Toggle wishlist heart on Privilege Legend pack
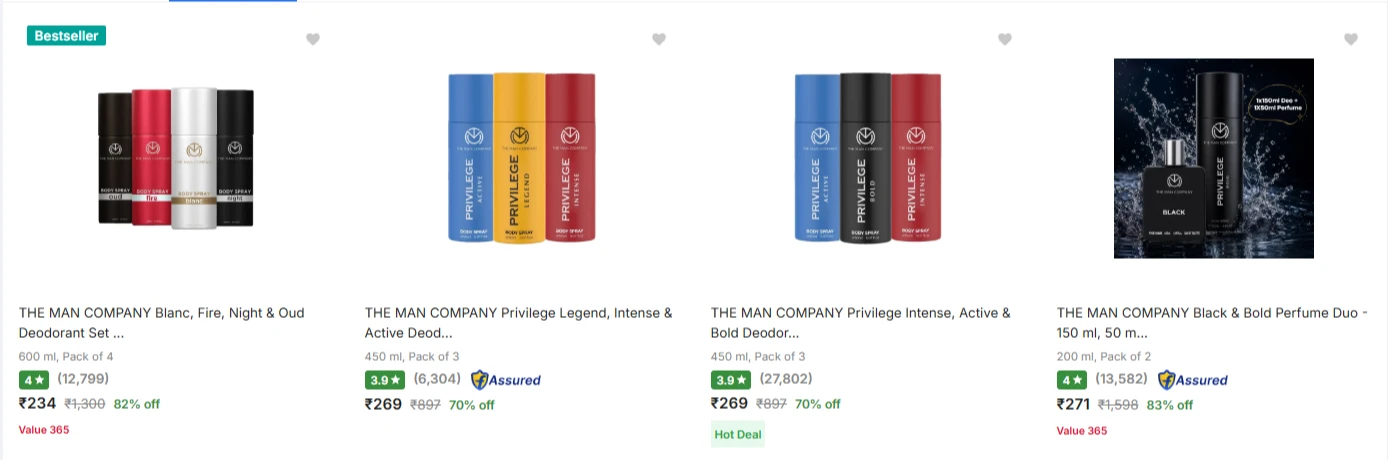This screenshot has width=1388, height=461. [659, 39]
